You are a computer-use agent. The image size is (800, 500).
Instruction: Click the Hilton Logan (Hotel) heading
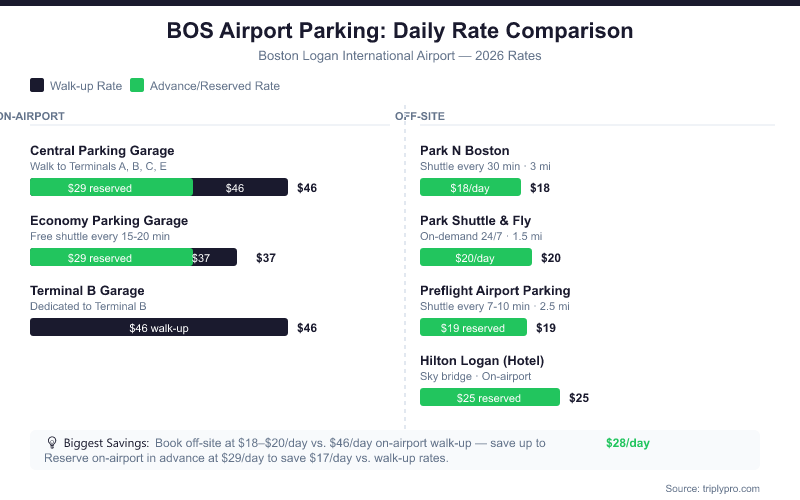tap(482, 361)
